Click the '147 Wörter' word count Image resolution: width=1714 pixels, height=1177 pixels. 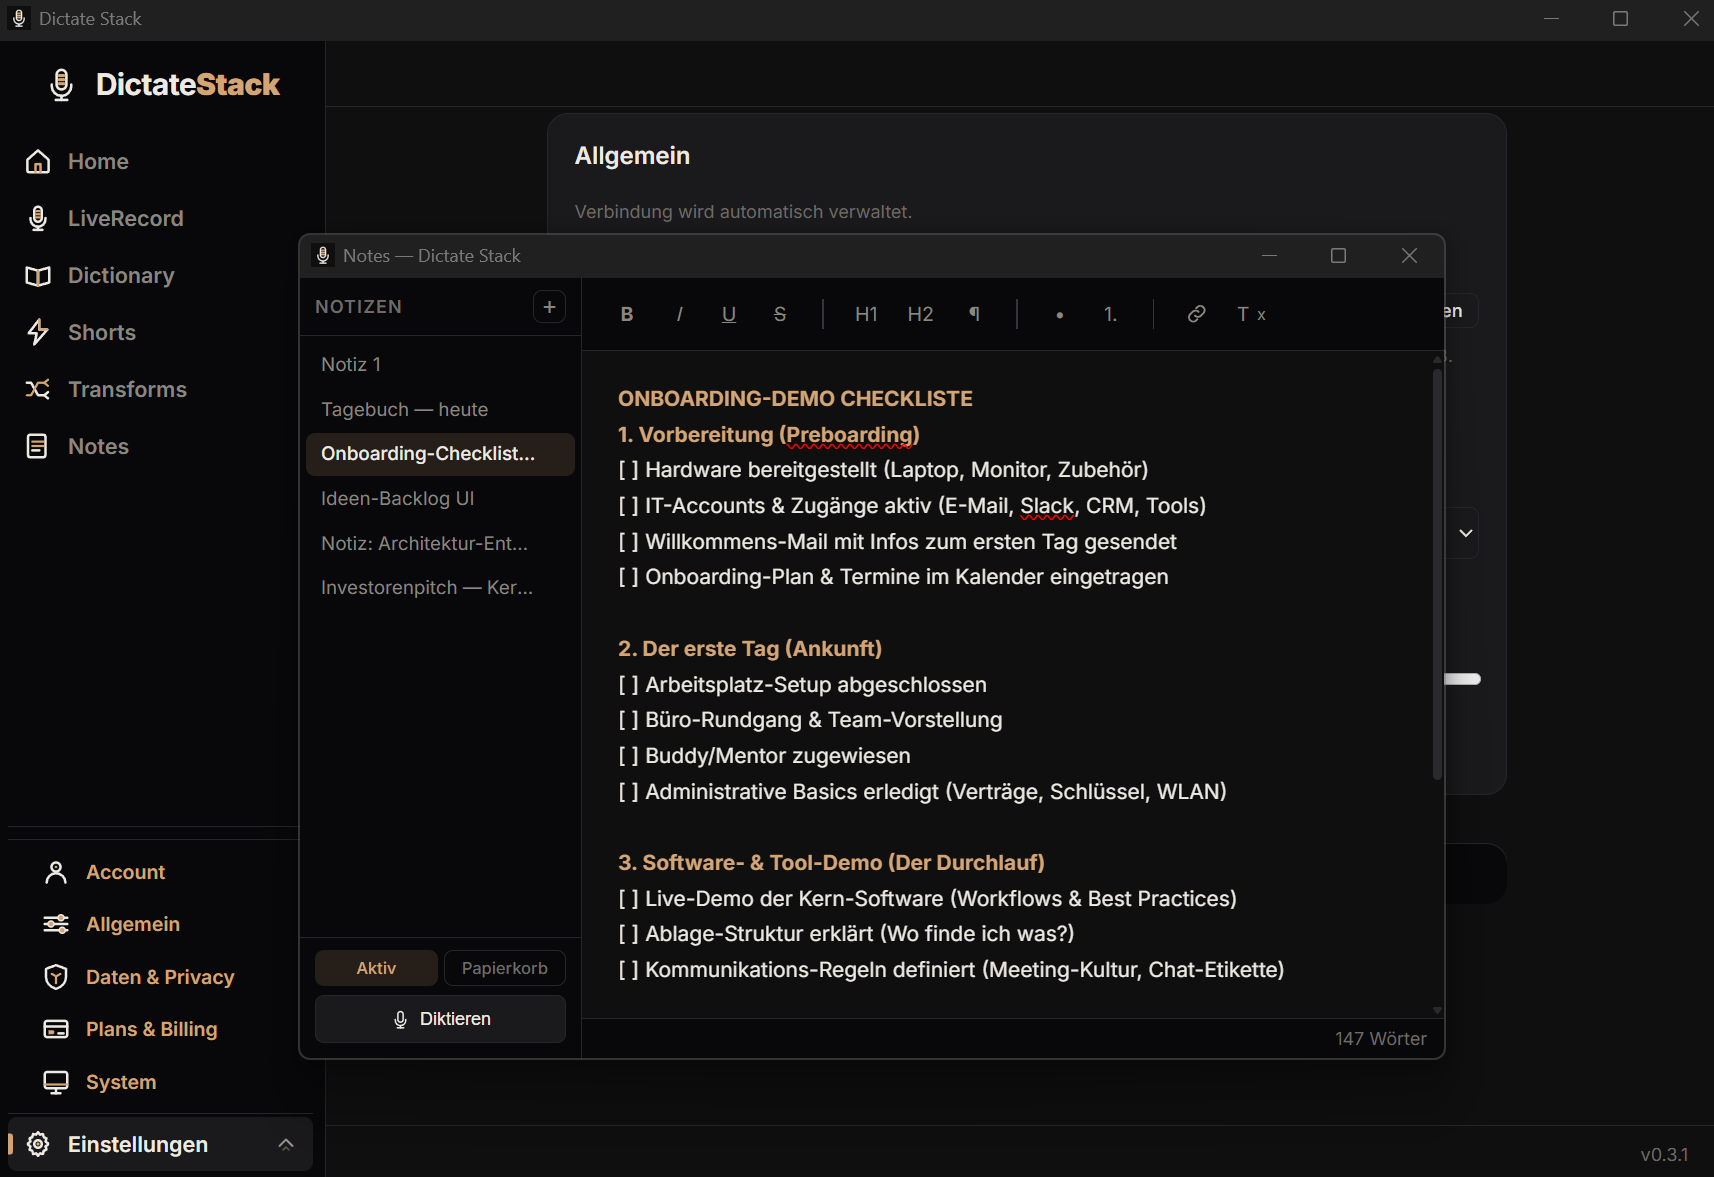(x=1380, y=1039)
